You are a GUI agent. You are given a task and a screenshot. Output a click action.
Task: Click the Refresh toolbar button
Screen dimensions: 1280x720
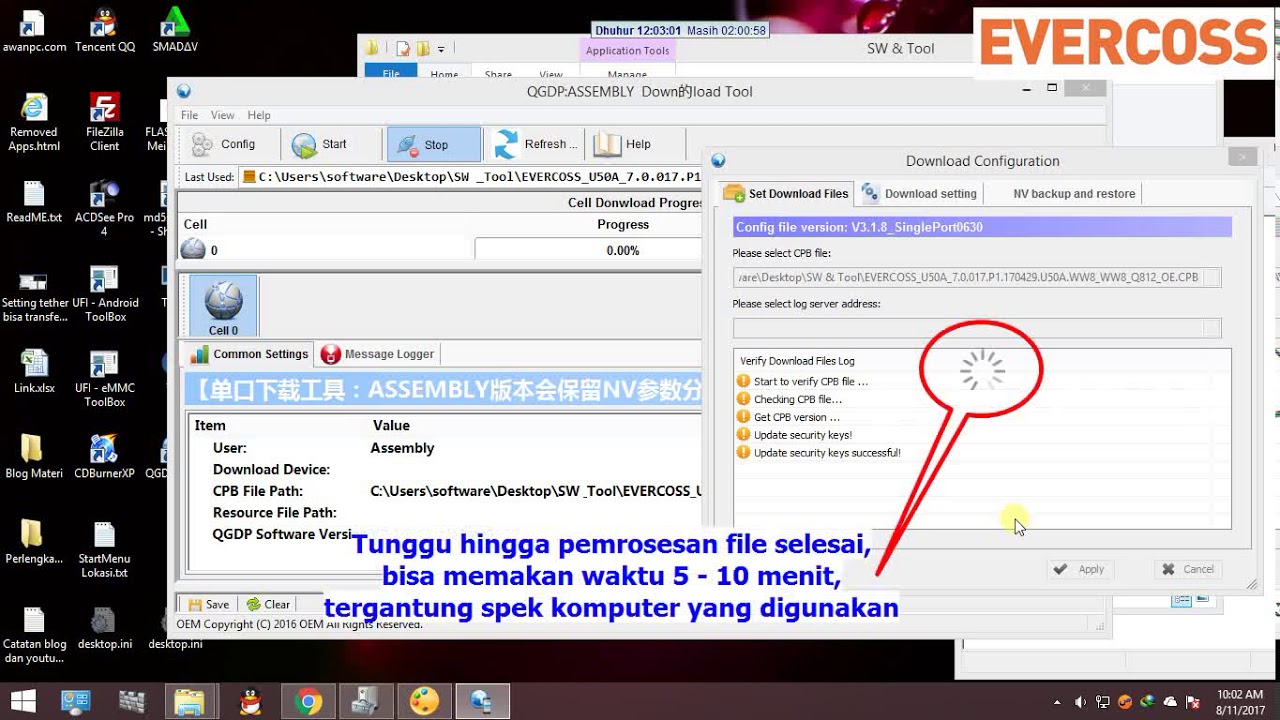point(536,145)
